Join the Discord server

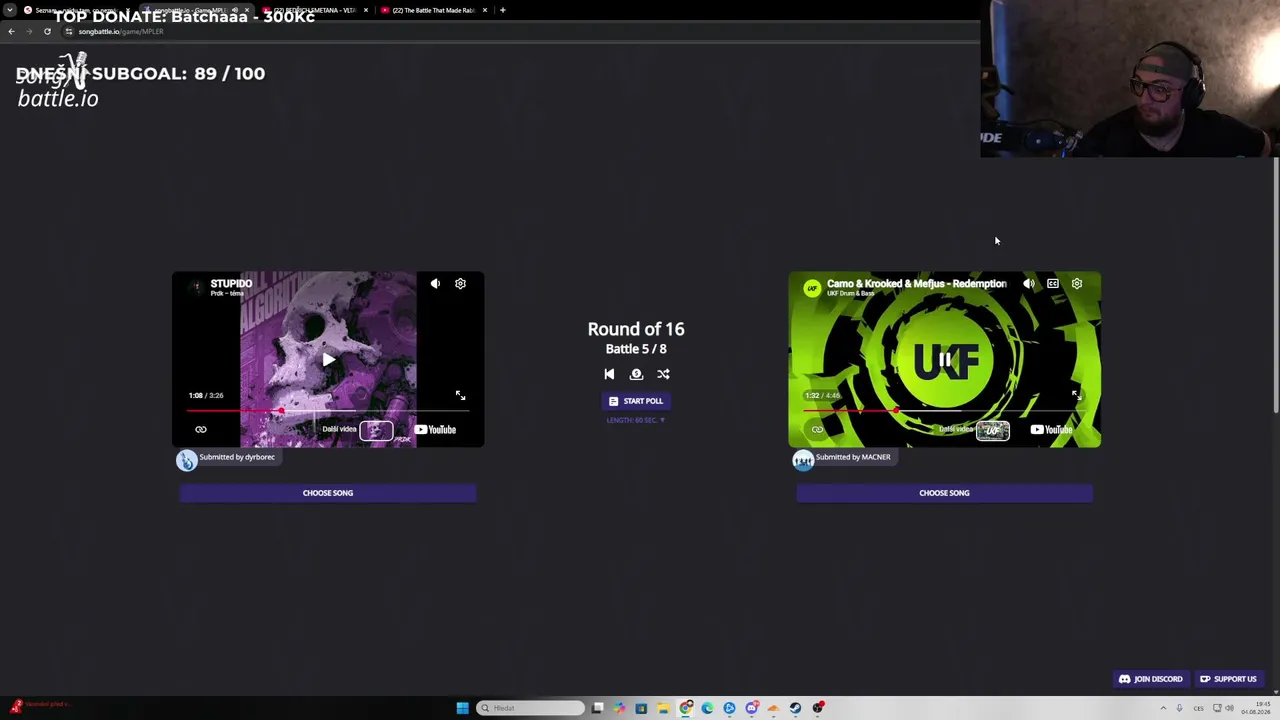pyautogui.click(x=1150, y=679)
